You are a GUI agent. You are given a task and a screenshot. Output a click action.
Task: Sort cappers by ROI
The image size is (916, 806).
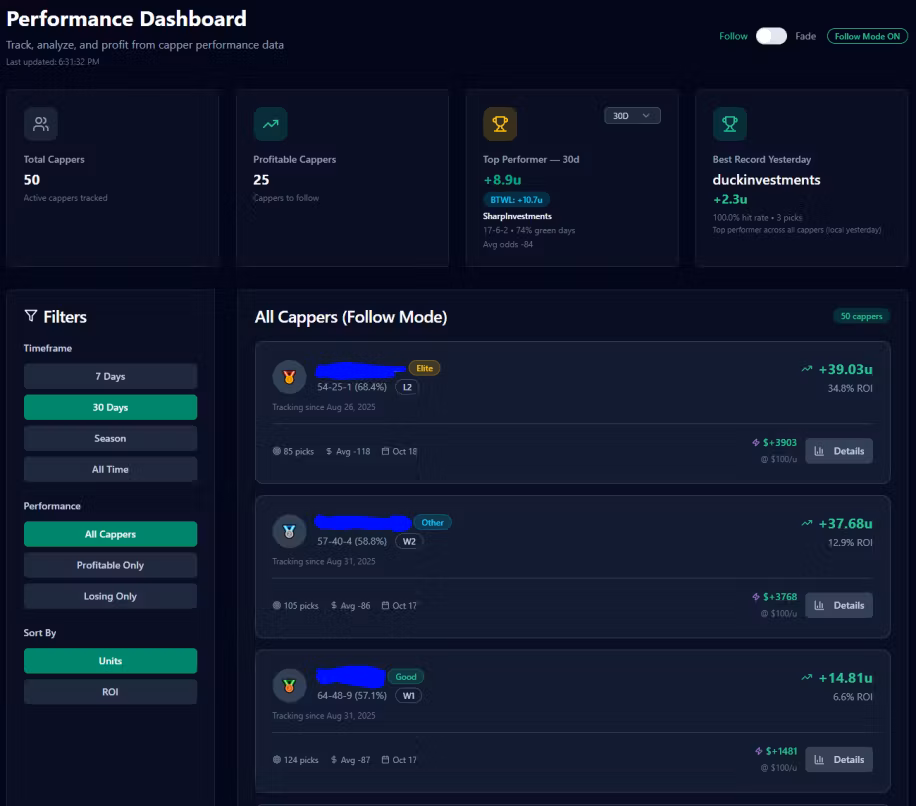point(110,692)
